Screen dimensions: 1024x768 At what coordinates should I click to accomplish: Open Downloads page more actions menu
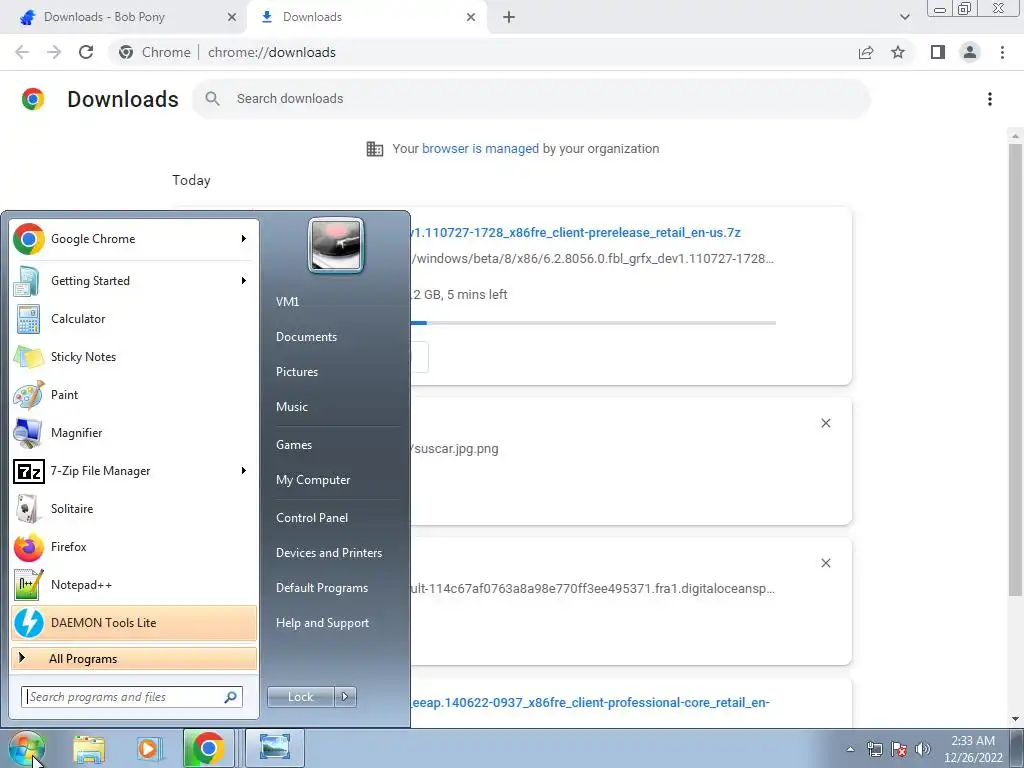point(990,99)
